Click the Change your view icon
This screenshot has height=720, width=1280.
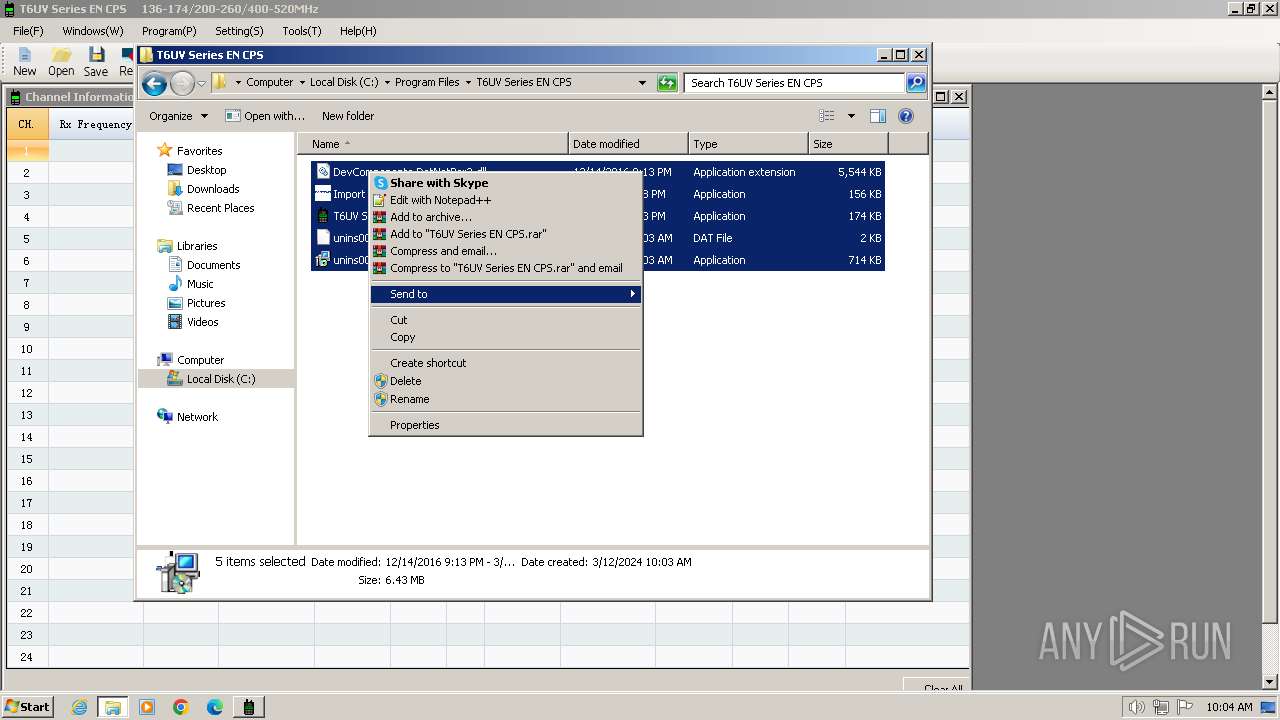point(827,116)
